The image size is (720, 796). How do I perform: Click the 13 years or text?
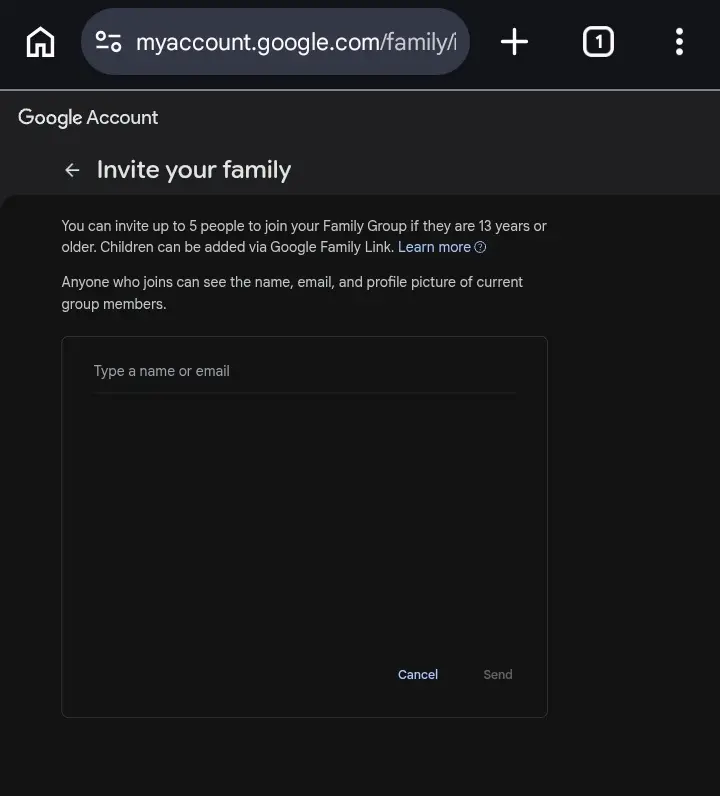(512, 226)
